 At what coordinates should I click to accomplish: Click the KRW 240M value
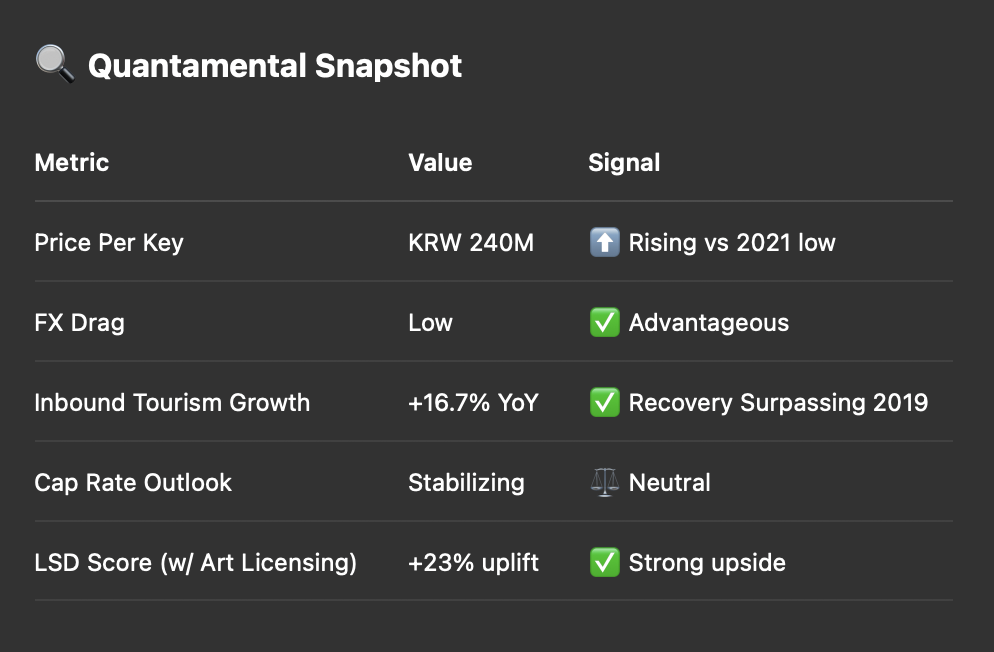coord(471,243)
